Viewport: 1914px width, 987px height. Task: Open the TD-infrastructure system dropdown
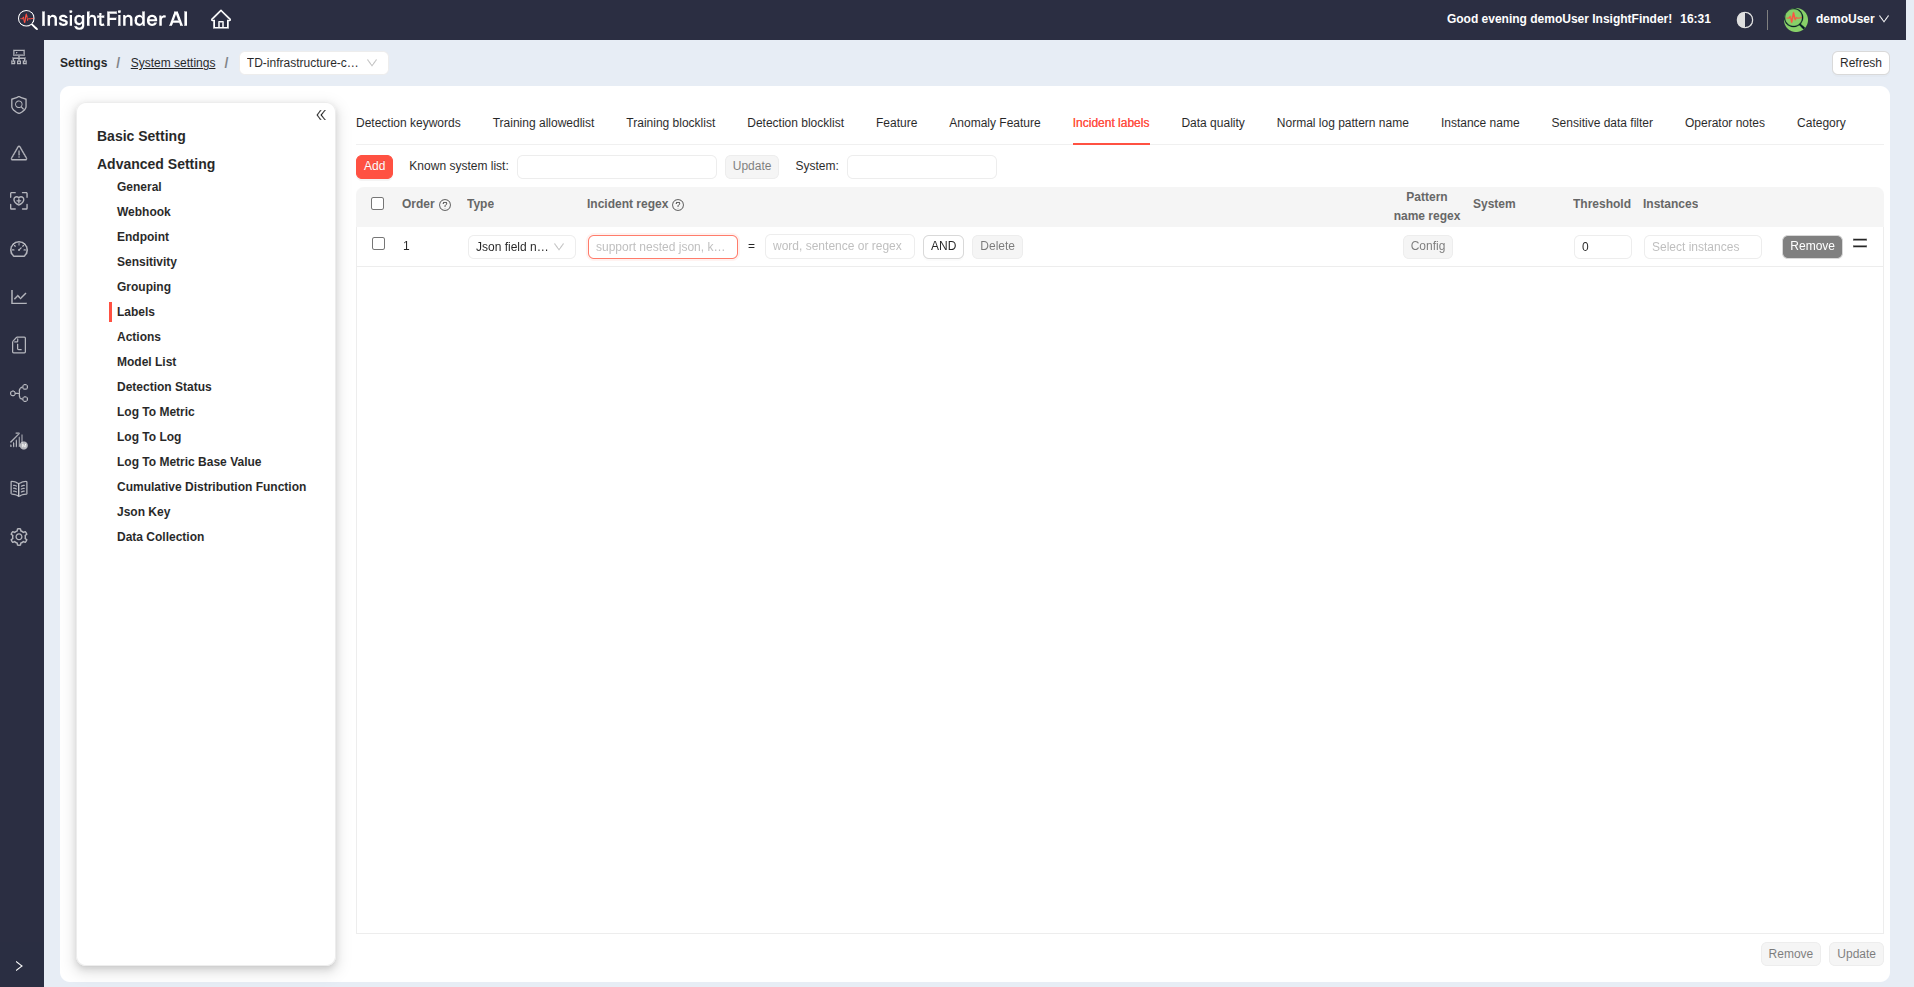[x=313, y=63]
